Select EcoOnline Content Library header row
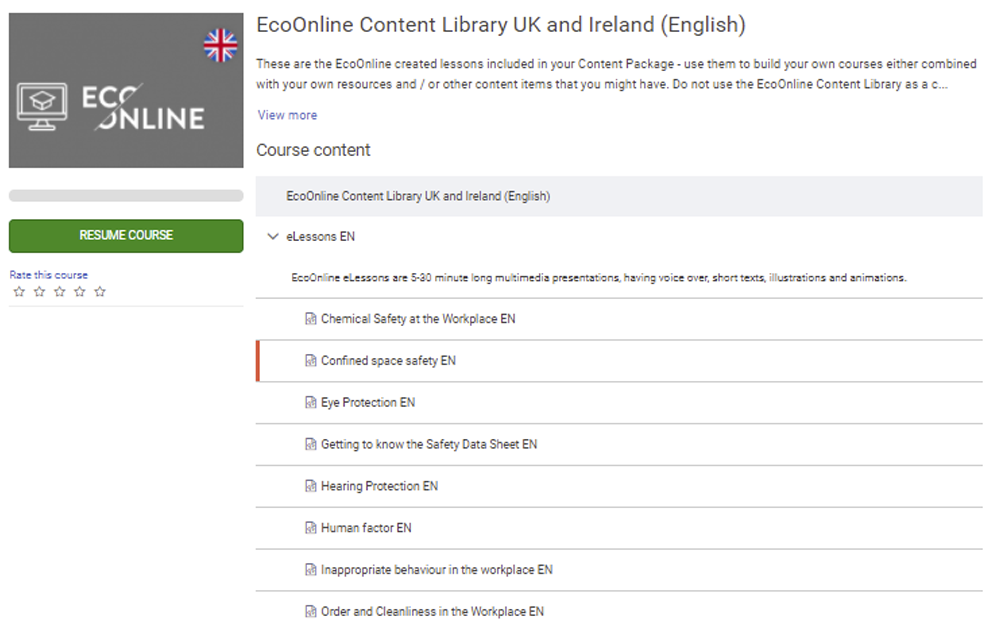This screenshot has height=625, width=1000. pyautogui.click(x=619, y=196)
